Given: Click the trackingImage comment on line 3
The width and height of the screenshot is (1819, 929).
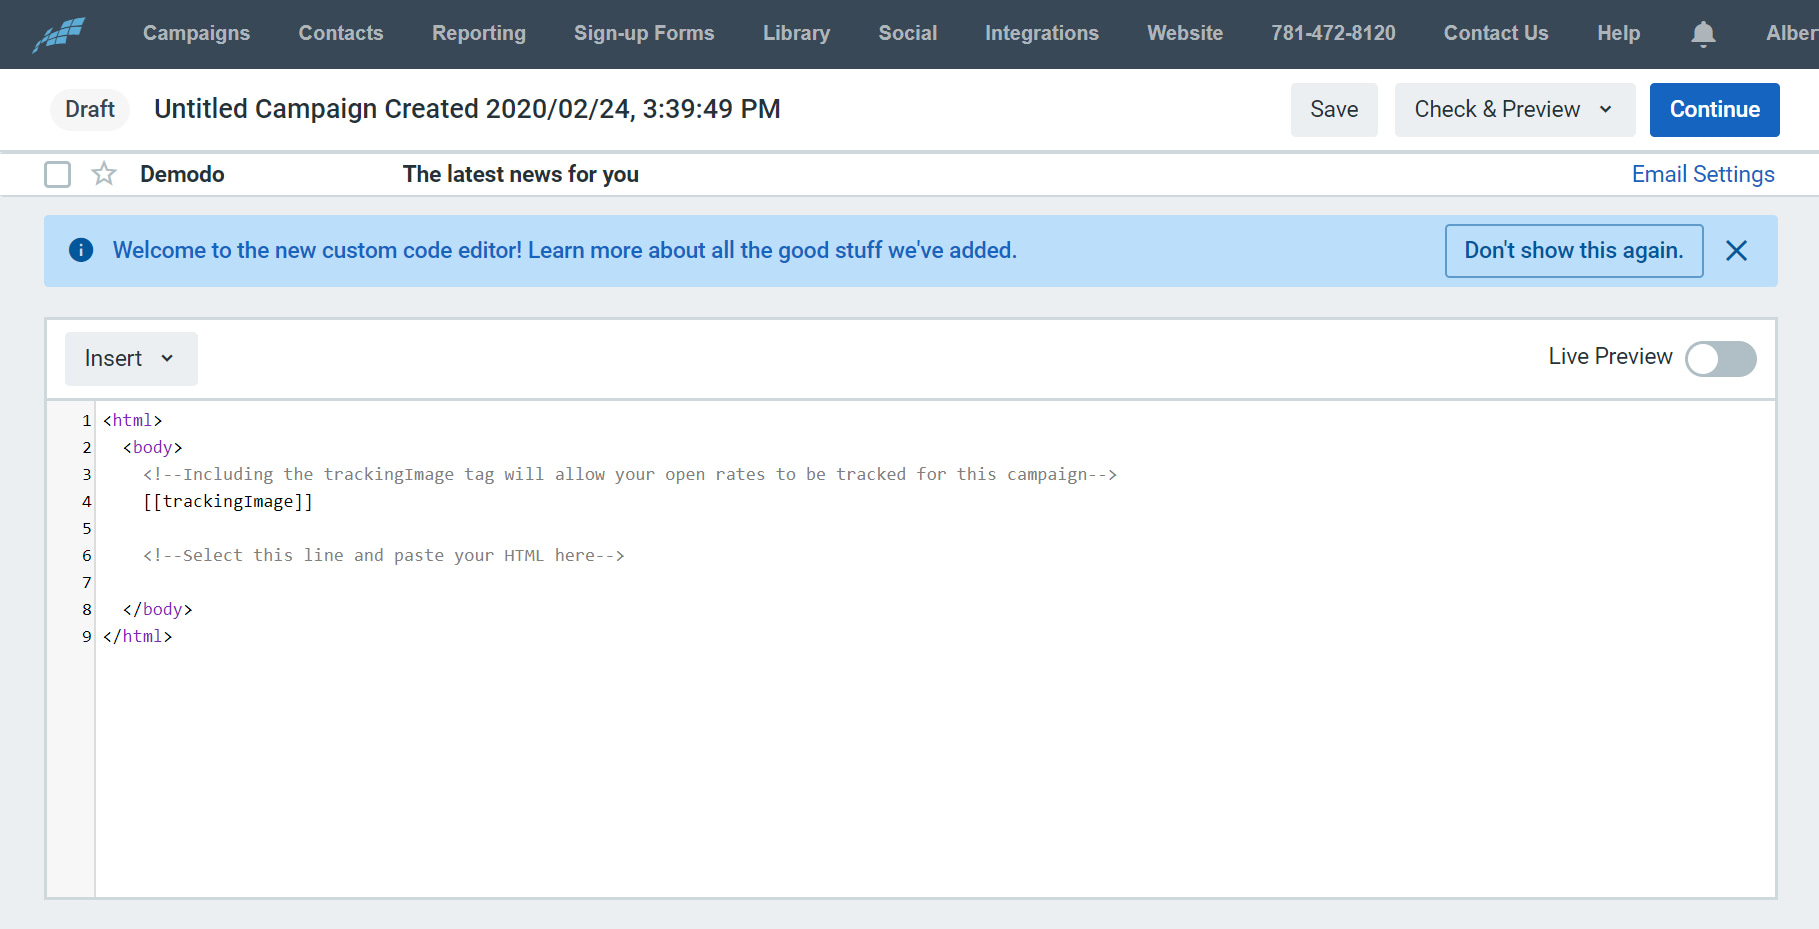Looking at the screenshot, I should (630, 474).
